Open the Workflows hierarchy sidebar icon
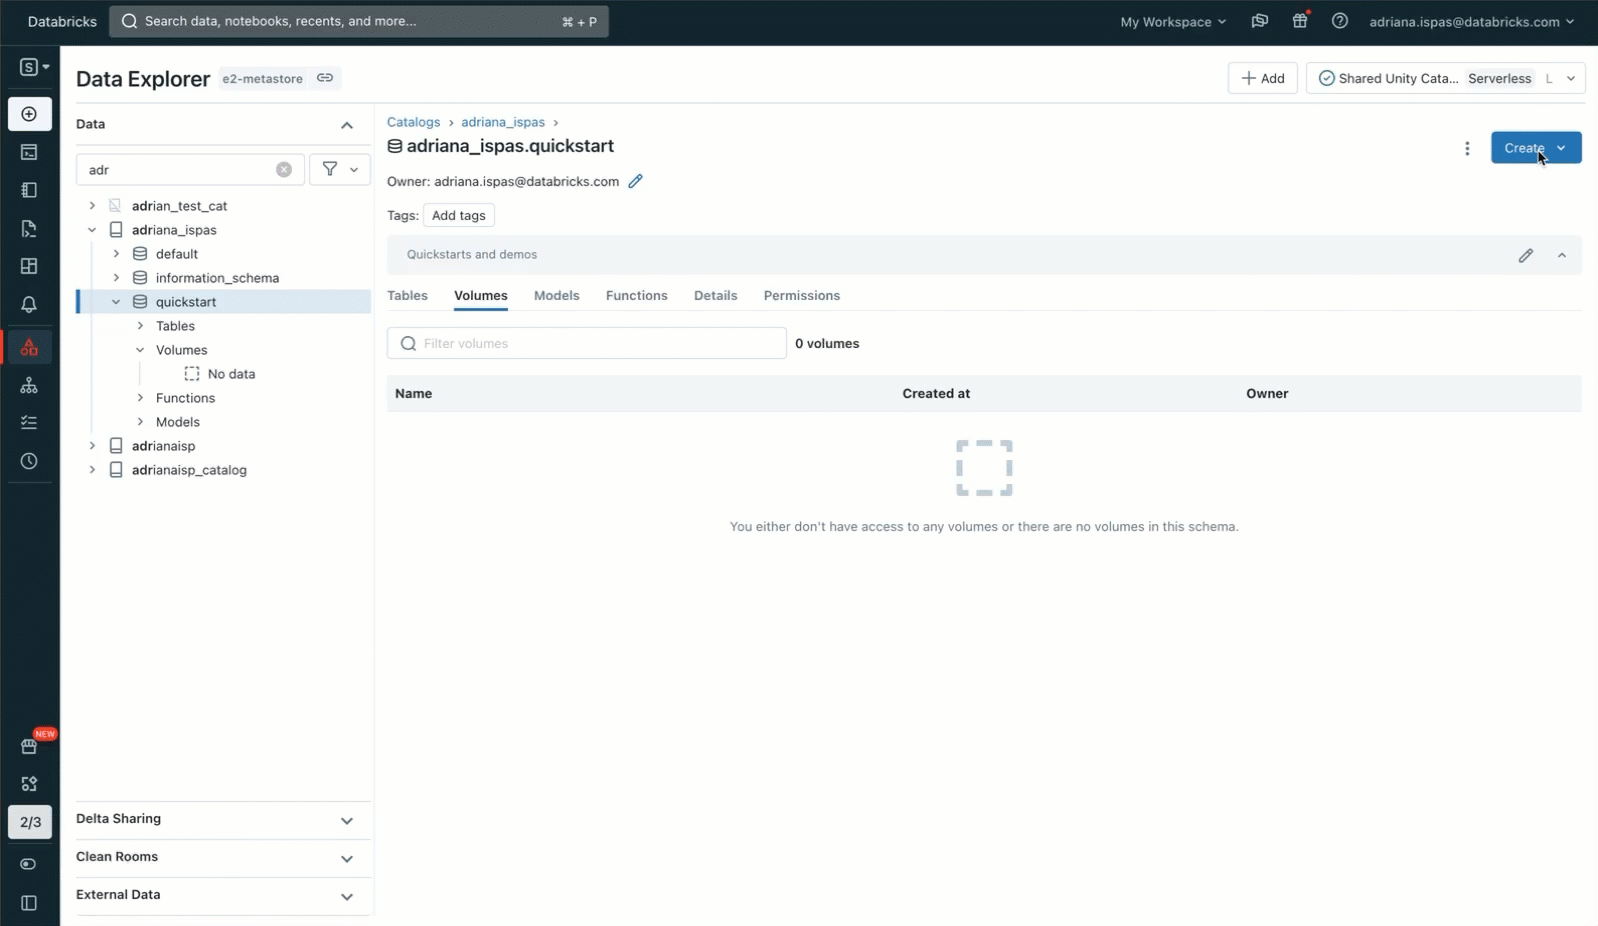The width and height of the screenshot is (1598, 926). (30, 385)
